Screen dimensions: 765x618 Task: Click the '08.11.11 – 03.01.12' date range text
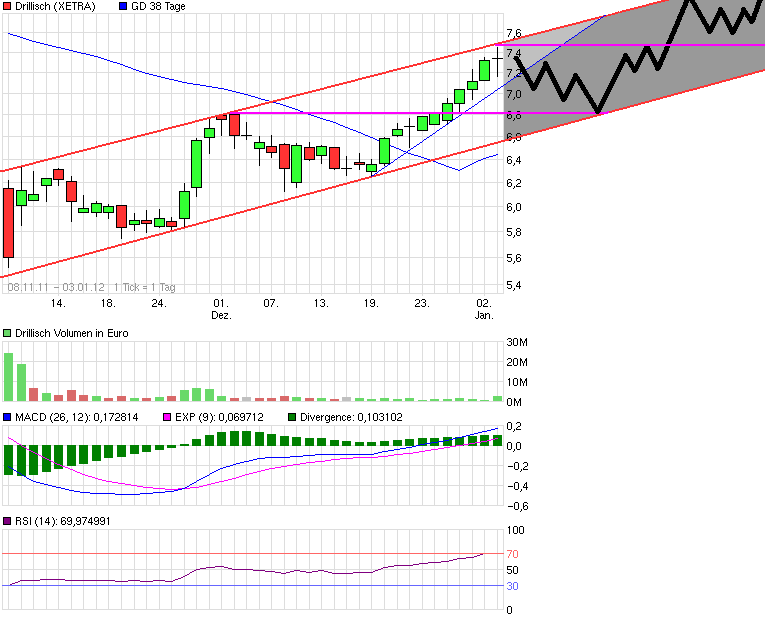(56, 287)
